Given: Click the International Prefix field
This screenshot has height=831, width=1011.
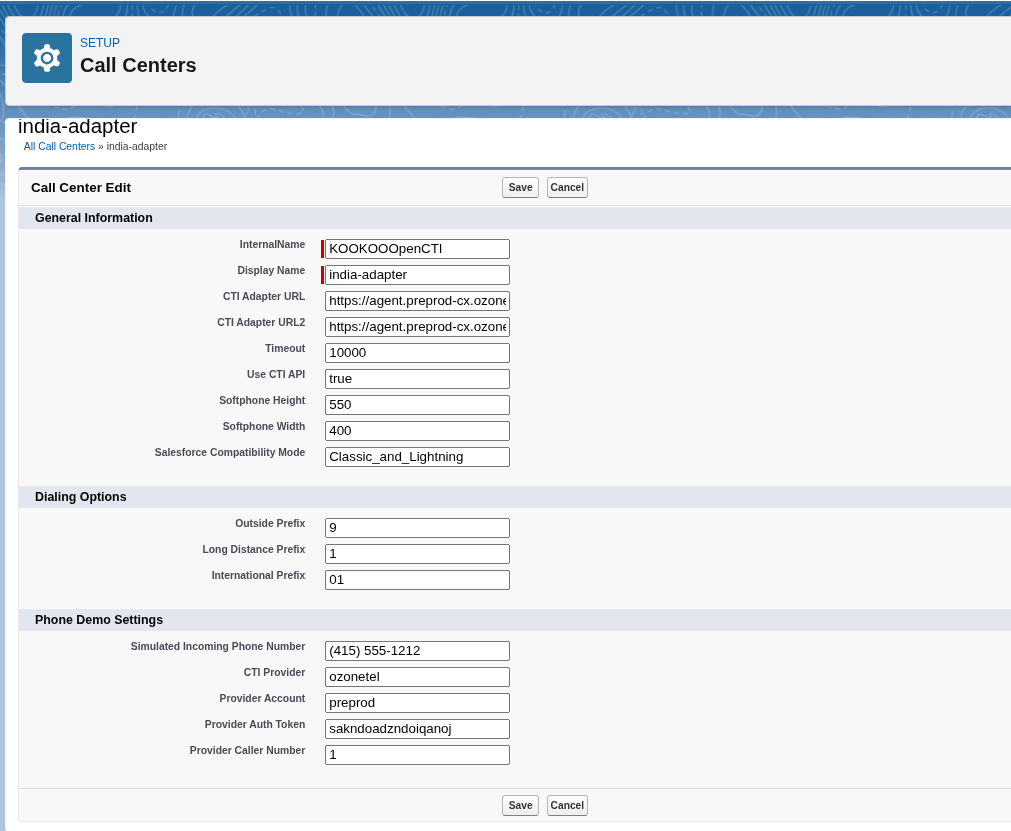Looking at the screenshot, I should [x=417, y=580].
